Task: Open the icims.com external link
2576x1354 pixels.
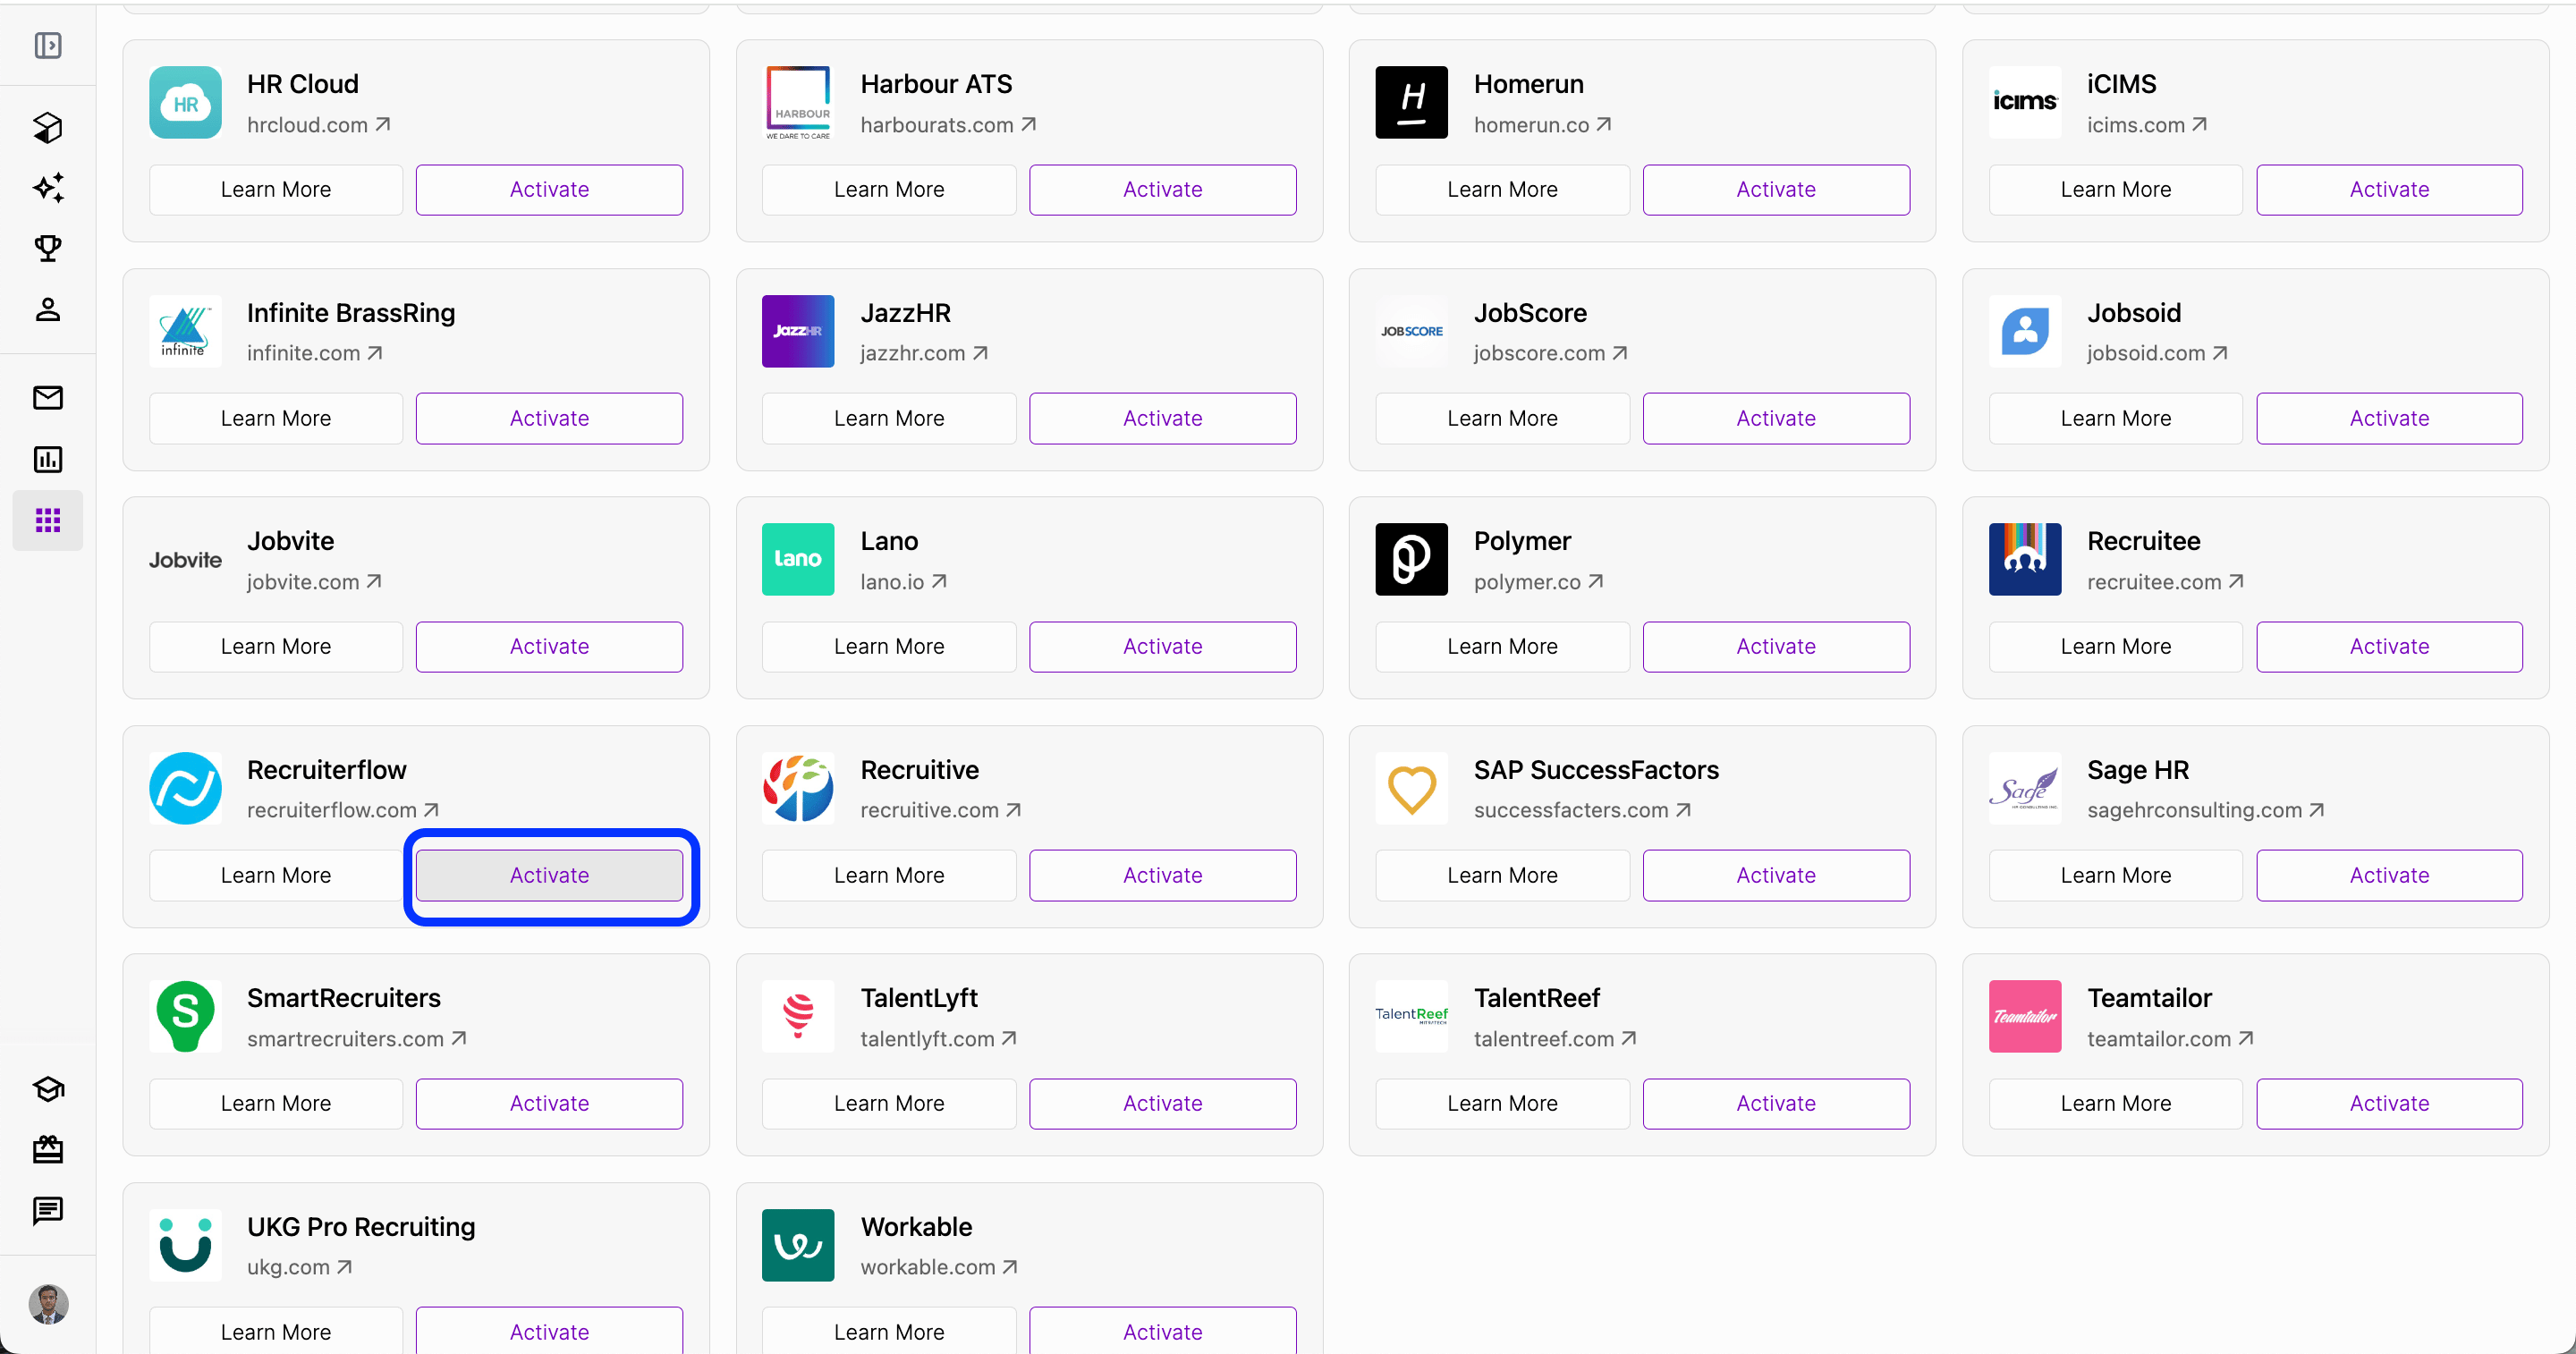Action: (x=2146, y=125)
